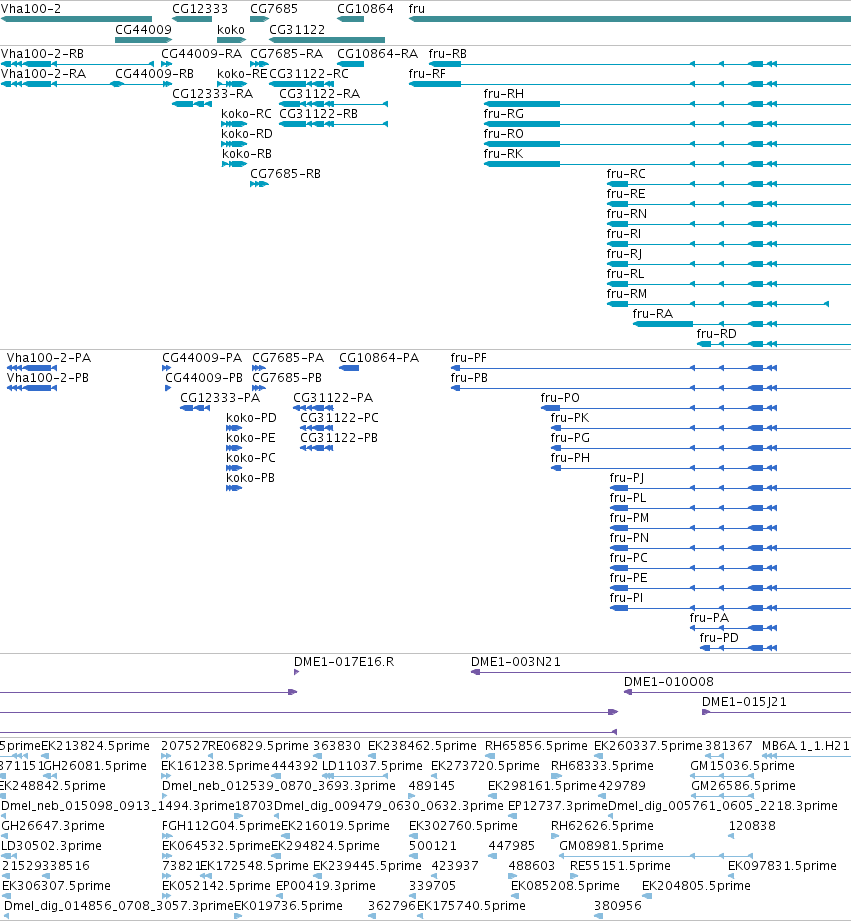Click EST label RE55151.5prime
The height and width of the screenshot is (921, 851).
click(x=620, y=865)
